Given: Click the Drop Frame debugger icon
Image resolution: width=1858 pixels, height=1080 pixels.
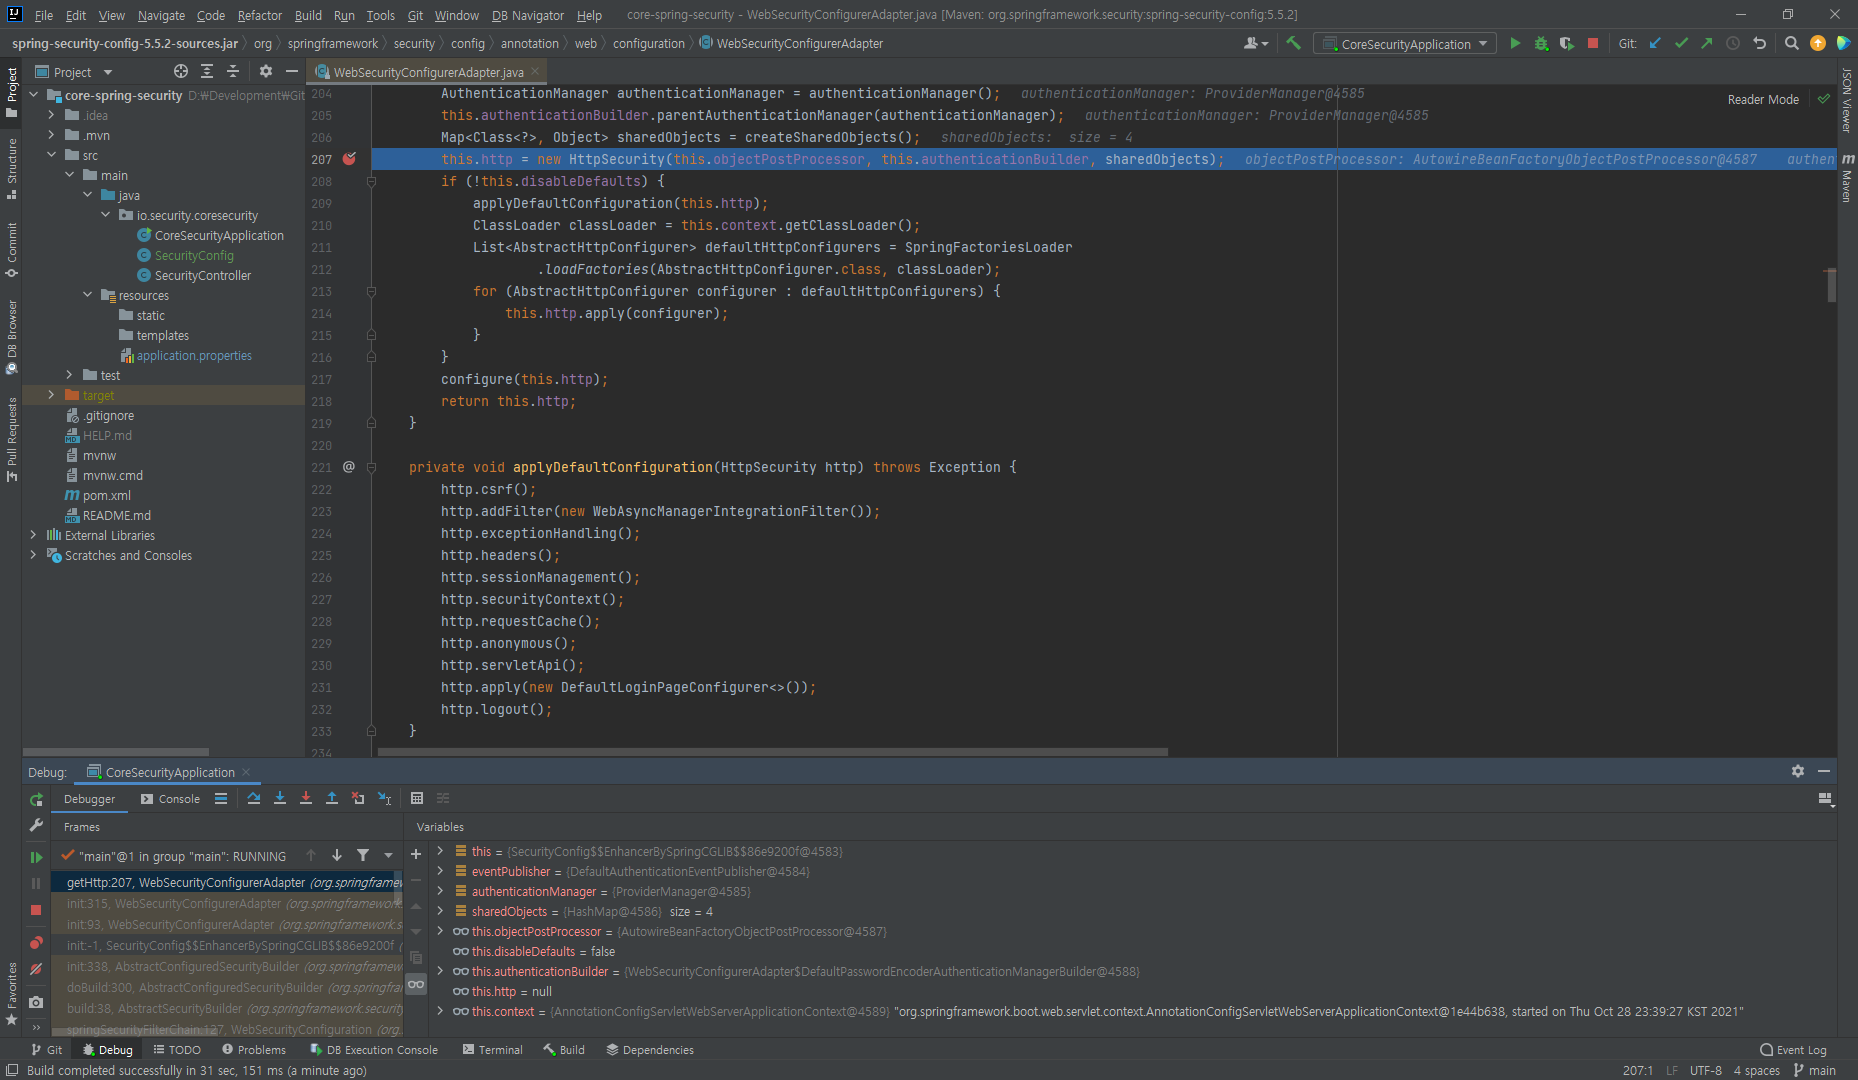Looking at the screenshot, I should 358,798.
